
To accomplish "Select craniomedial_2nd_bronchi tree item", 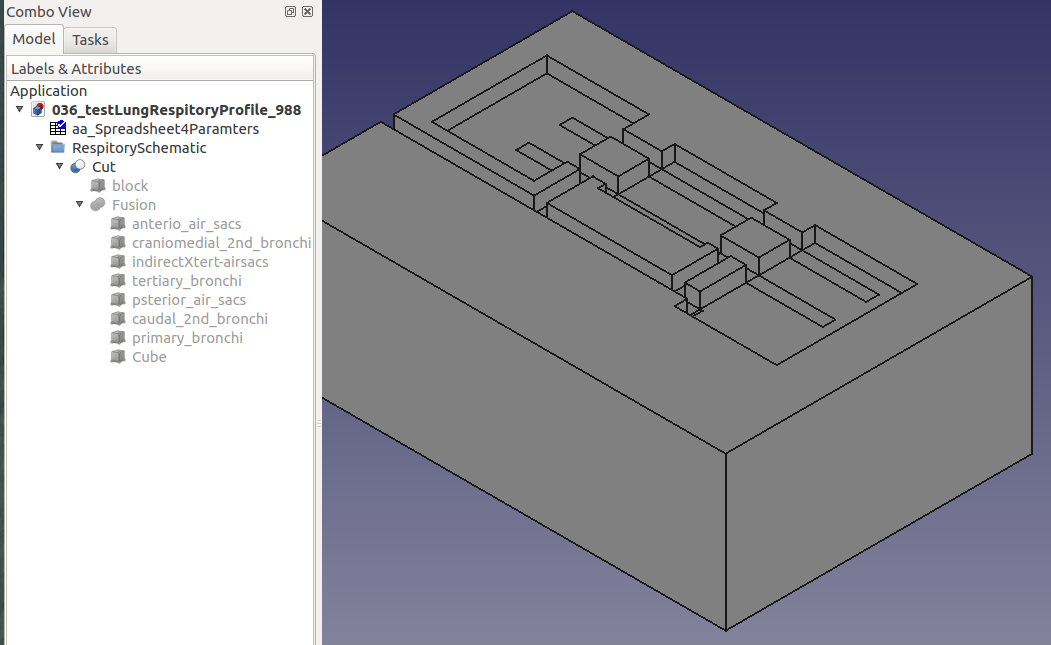I will coord(221,243).
